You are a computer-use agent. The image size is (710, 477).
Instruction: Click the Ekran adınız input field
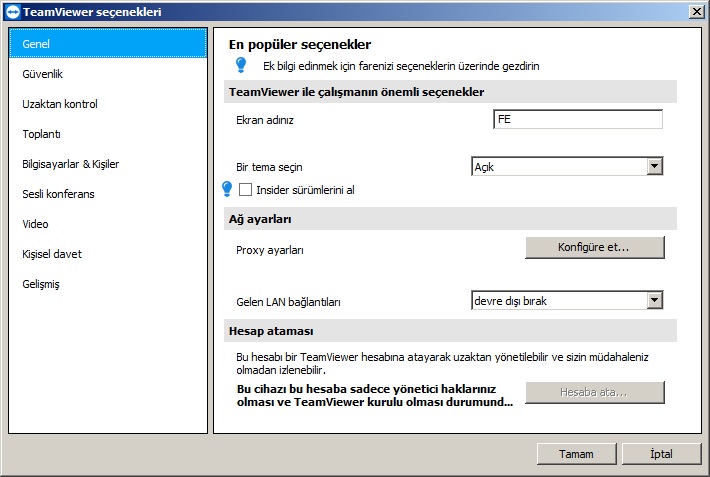(x=578, y=119)
